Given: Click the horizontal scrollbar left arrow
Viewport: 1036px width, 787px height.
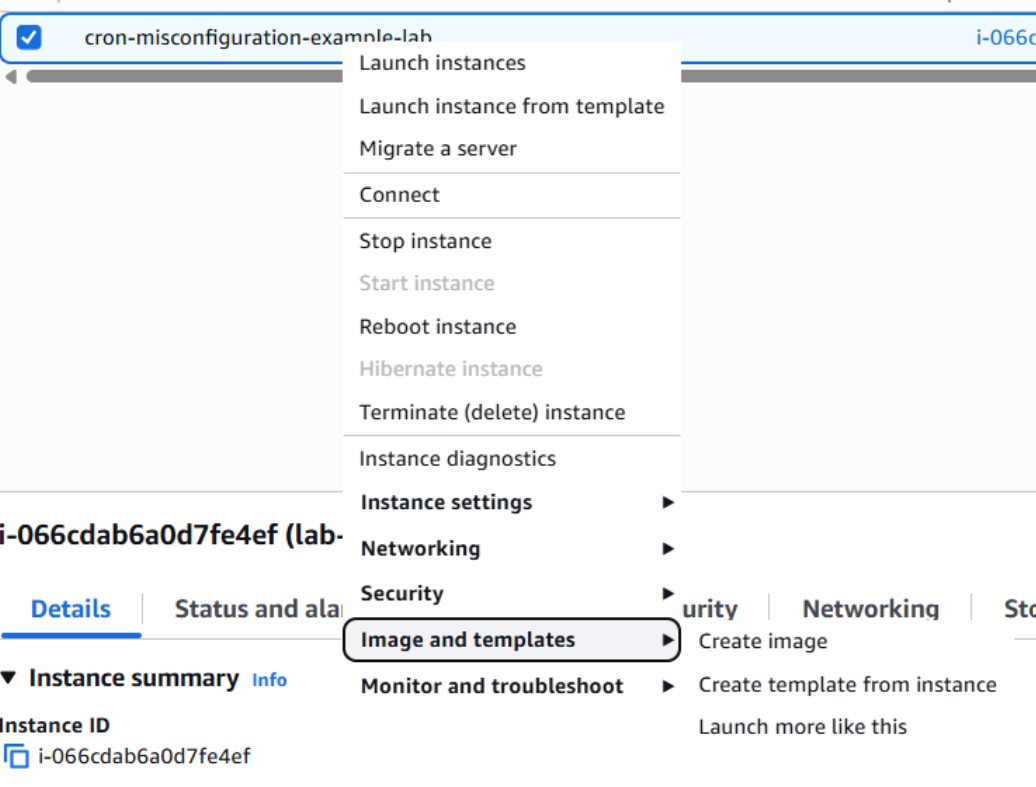Looking at the screenshot, I should point(11,77).
